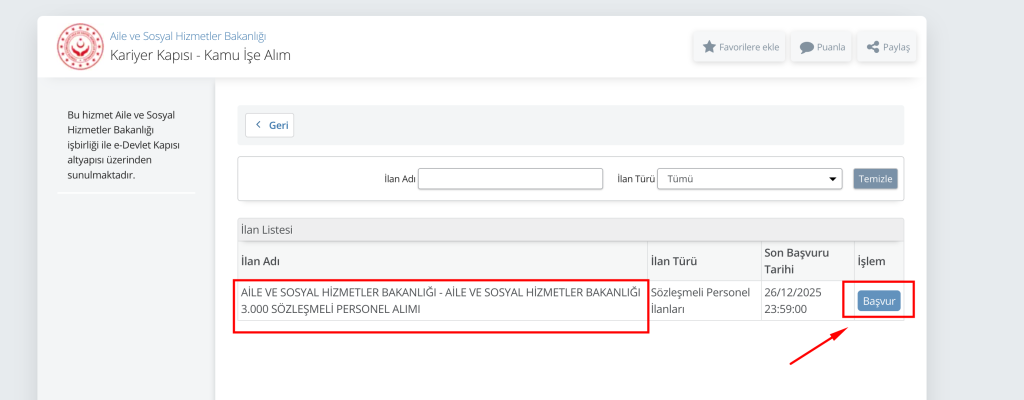
Task: Clear filters with Temizle button
Action: [x=875, y=178]
